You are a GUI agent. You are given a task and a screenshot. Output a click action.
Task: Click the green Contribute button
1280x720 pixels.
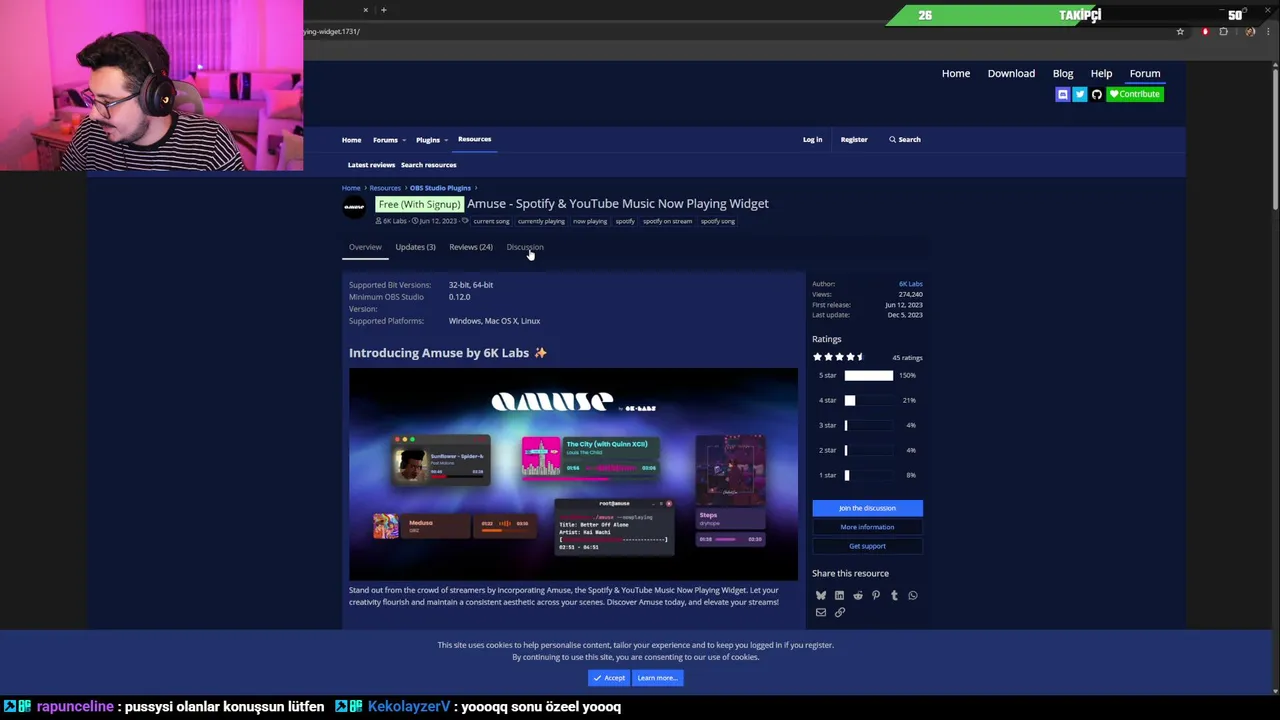(1135, 94)
